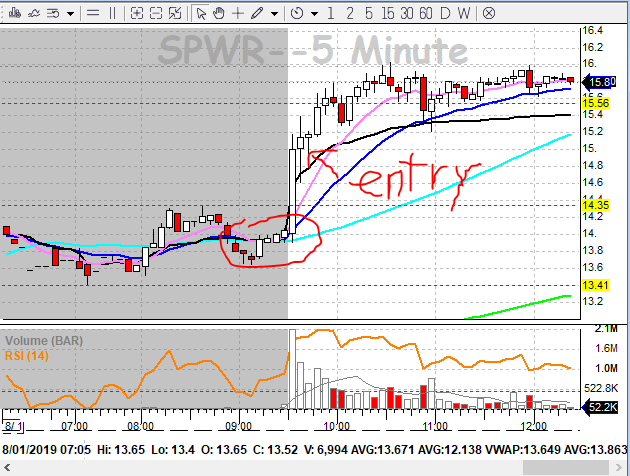Expand the clock time interval dropdown
This screenshot has width=630, height=476.
tap(317, 14)
